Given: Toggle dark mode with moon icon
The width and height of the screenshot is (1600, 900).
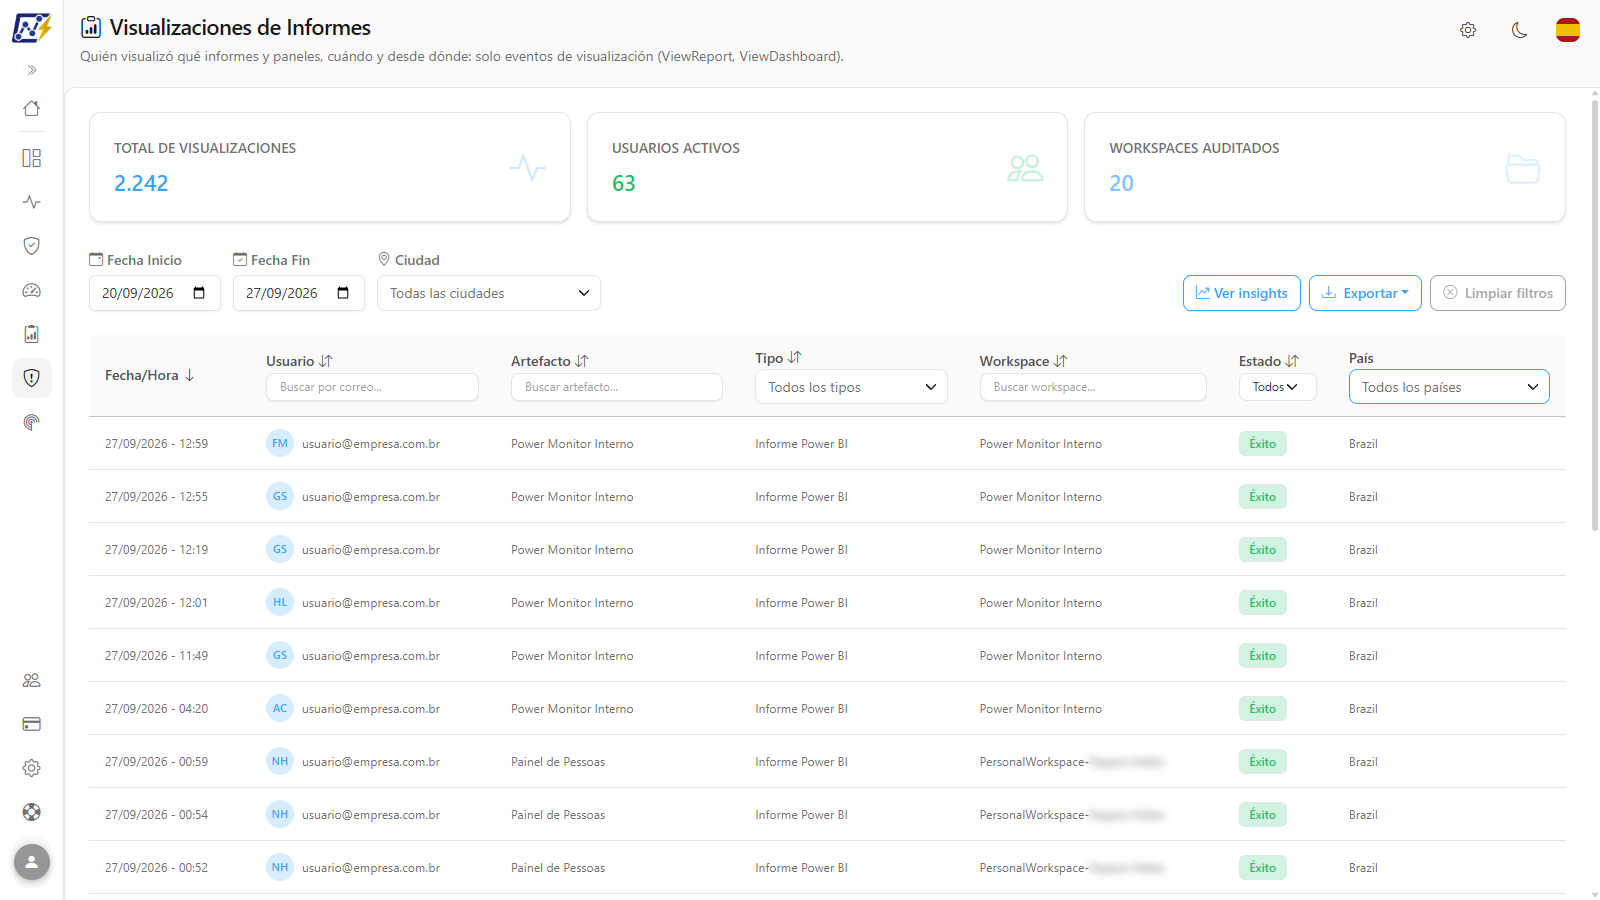Looking at the screenshot, I should [1519, 30].
